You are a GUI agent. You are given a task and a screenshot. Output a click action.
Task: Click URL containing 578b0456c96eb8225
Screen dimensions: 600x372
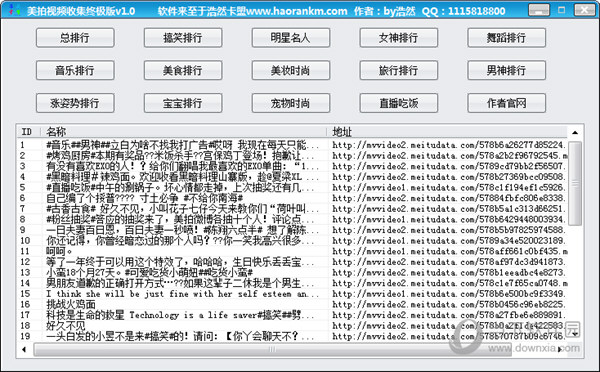click(x=448, y=305)
